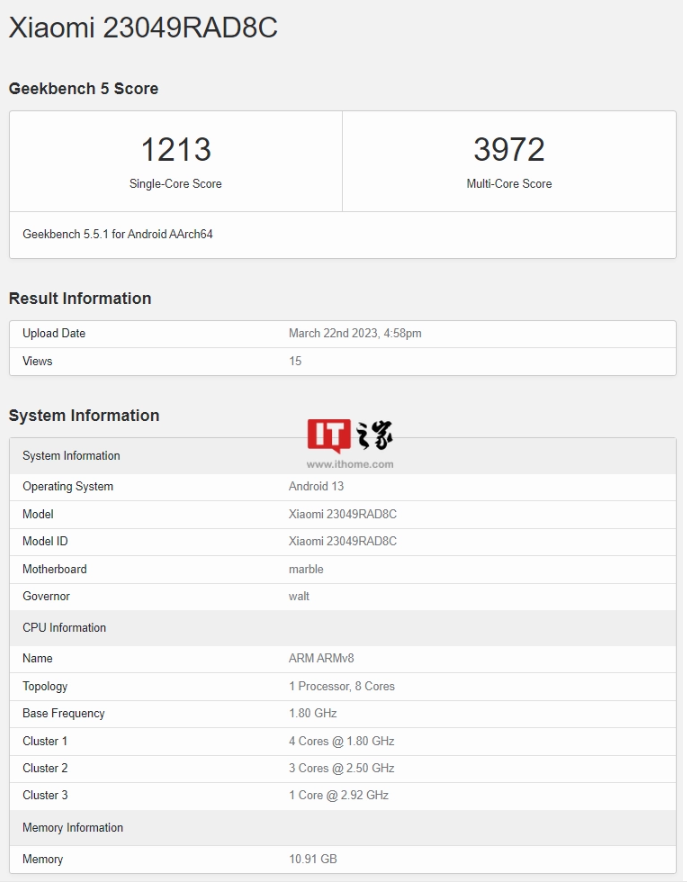The image size is (687, 883).
Task: Click the Cluster 3 label
Action: pyautogui.click(x=45, y=795)
